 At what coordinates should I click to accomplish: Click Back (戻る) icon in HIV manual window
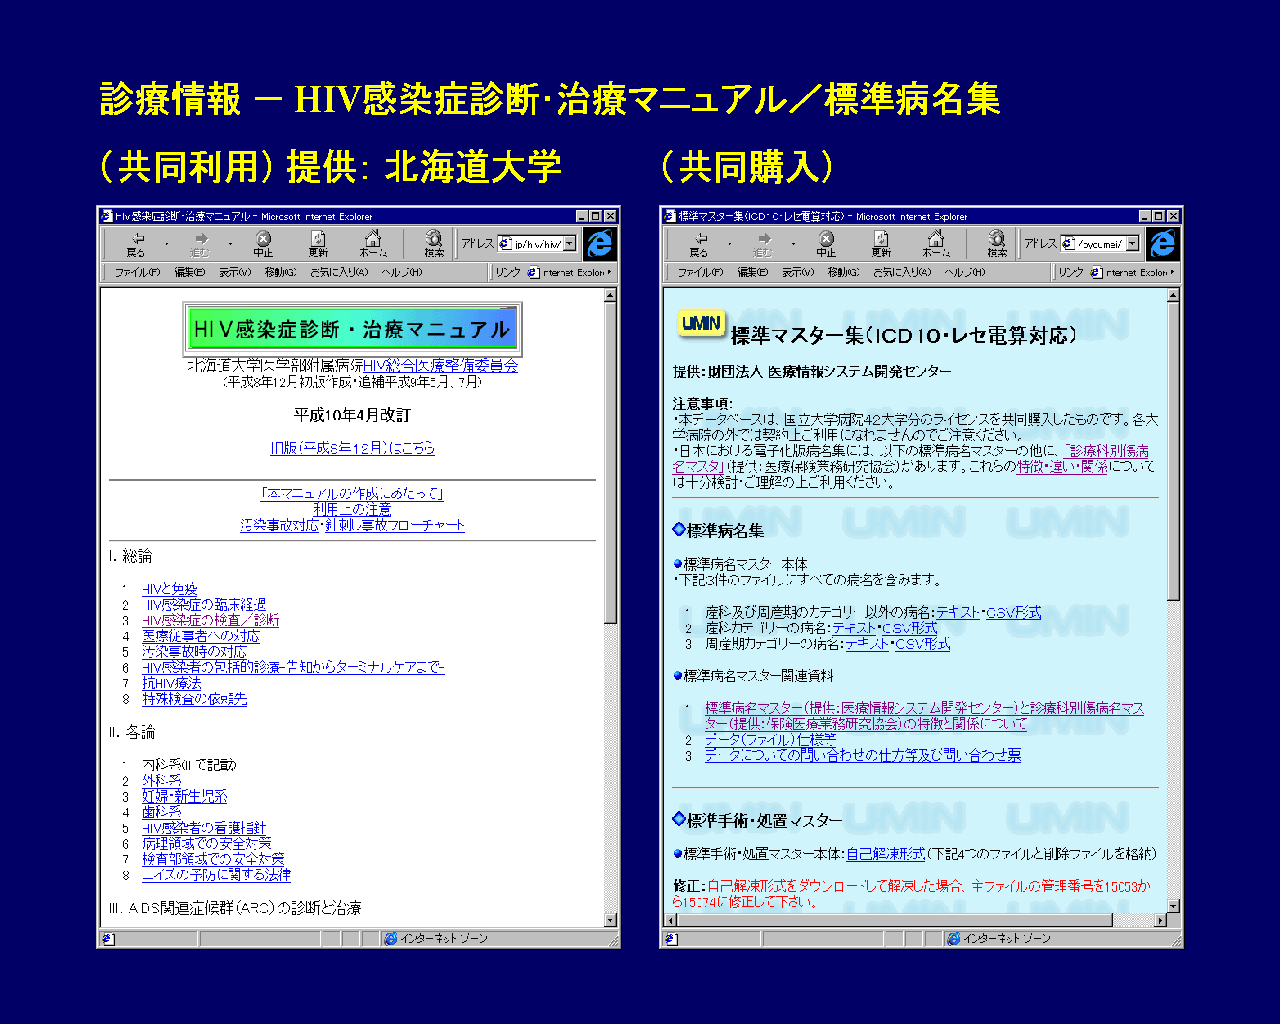[x=136, y=243]
